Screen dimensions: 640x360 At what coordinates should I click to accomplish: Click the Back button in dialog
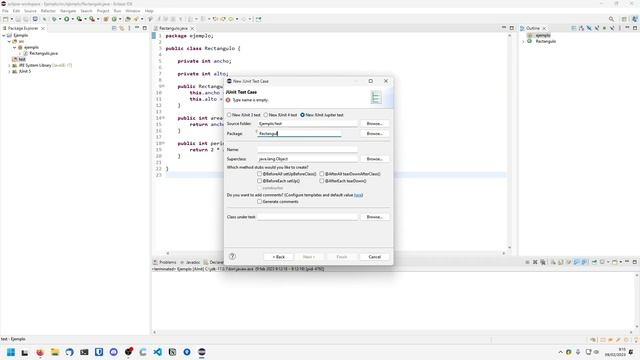(278, 257)
